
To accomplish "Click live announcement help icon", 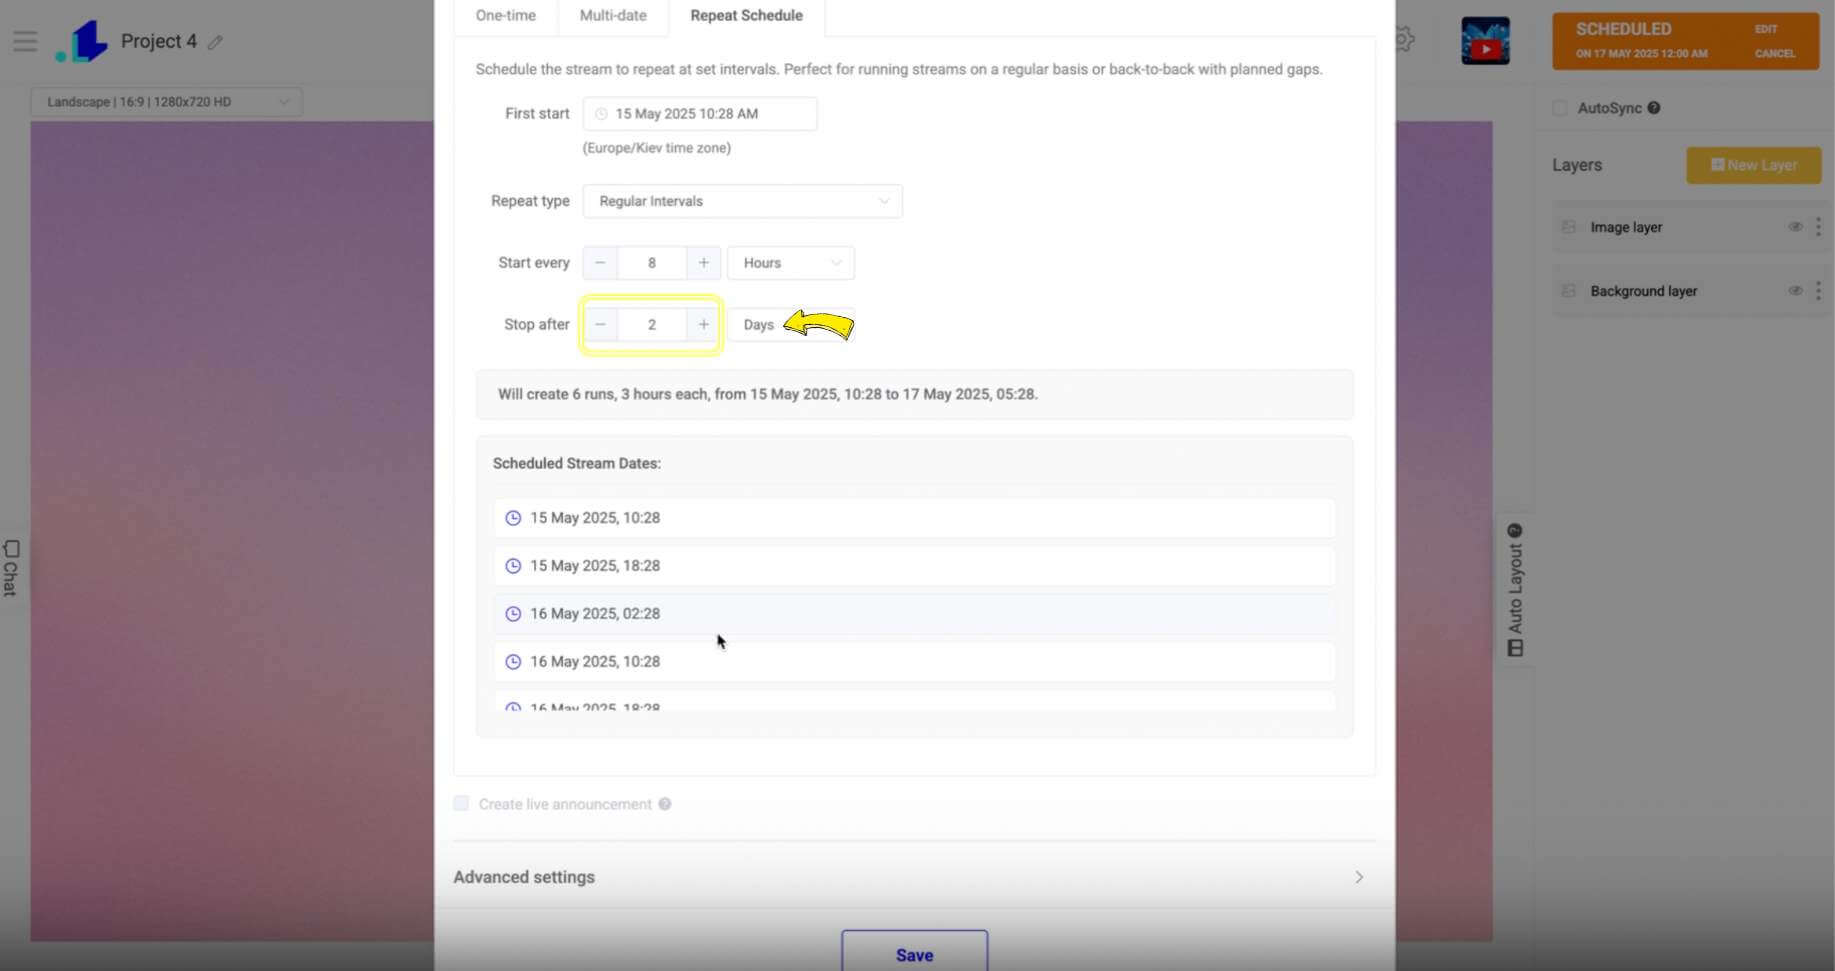I will [x=664, y=804].
